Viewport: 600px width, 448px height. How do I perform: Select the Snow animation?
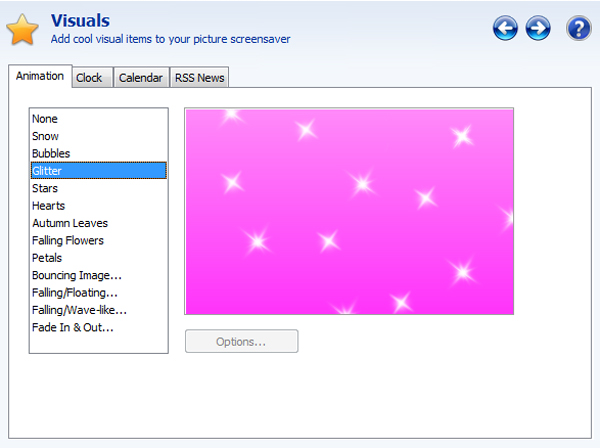click(45, 136)
